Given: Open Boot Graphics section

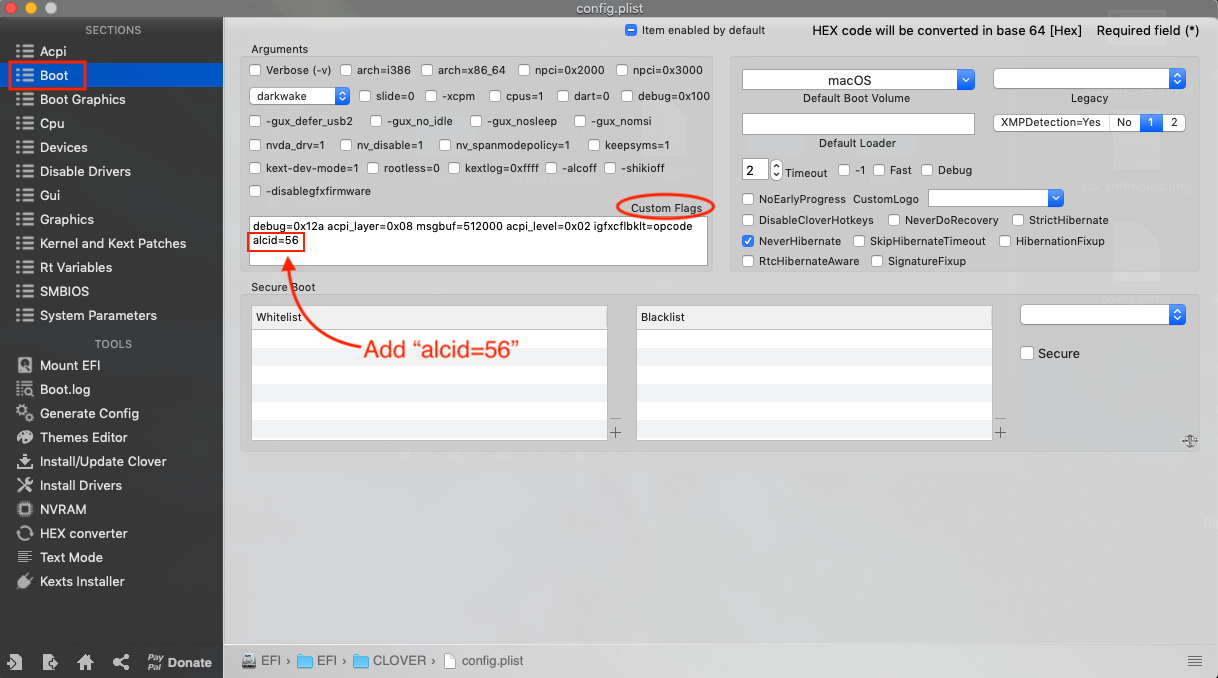Looking at the screenshot, I should coord(82,99).
